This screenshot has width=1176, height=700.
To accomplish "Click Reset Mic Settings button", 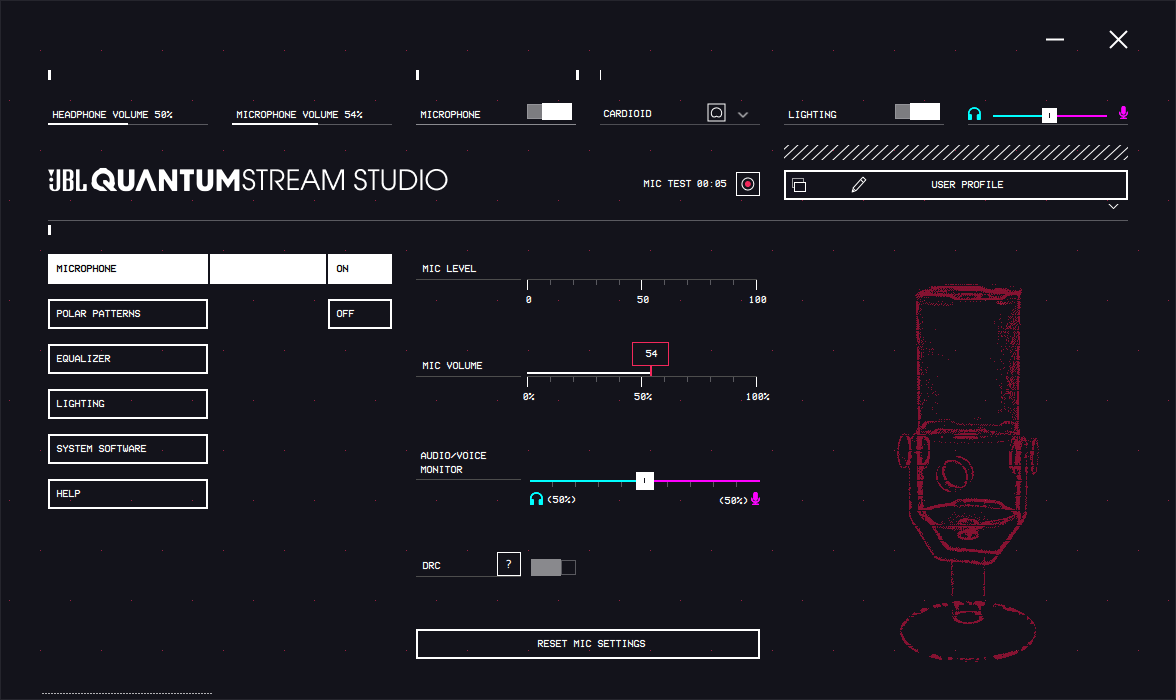I will tap(588, 644).
